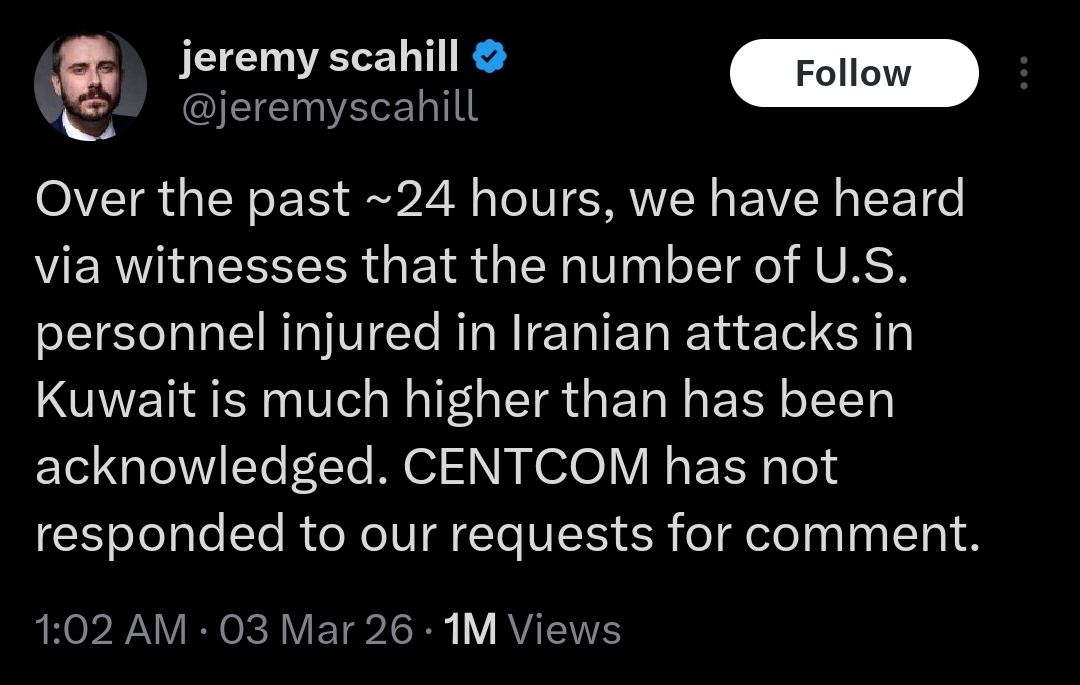Click the Views label
Viewport: 1080px width, 685px height.
(564, 629)
